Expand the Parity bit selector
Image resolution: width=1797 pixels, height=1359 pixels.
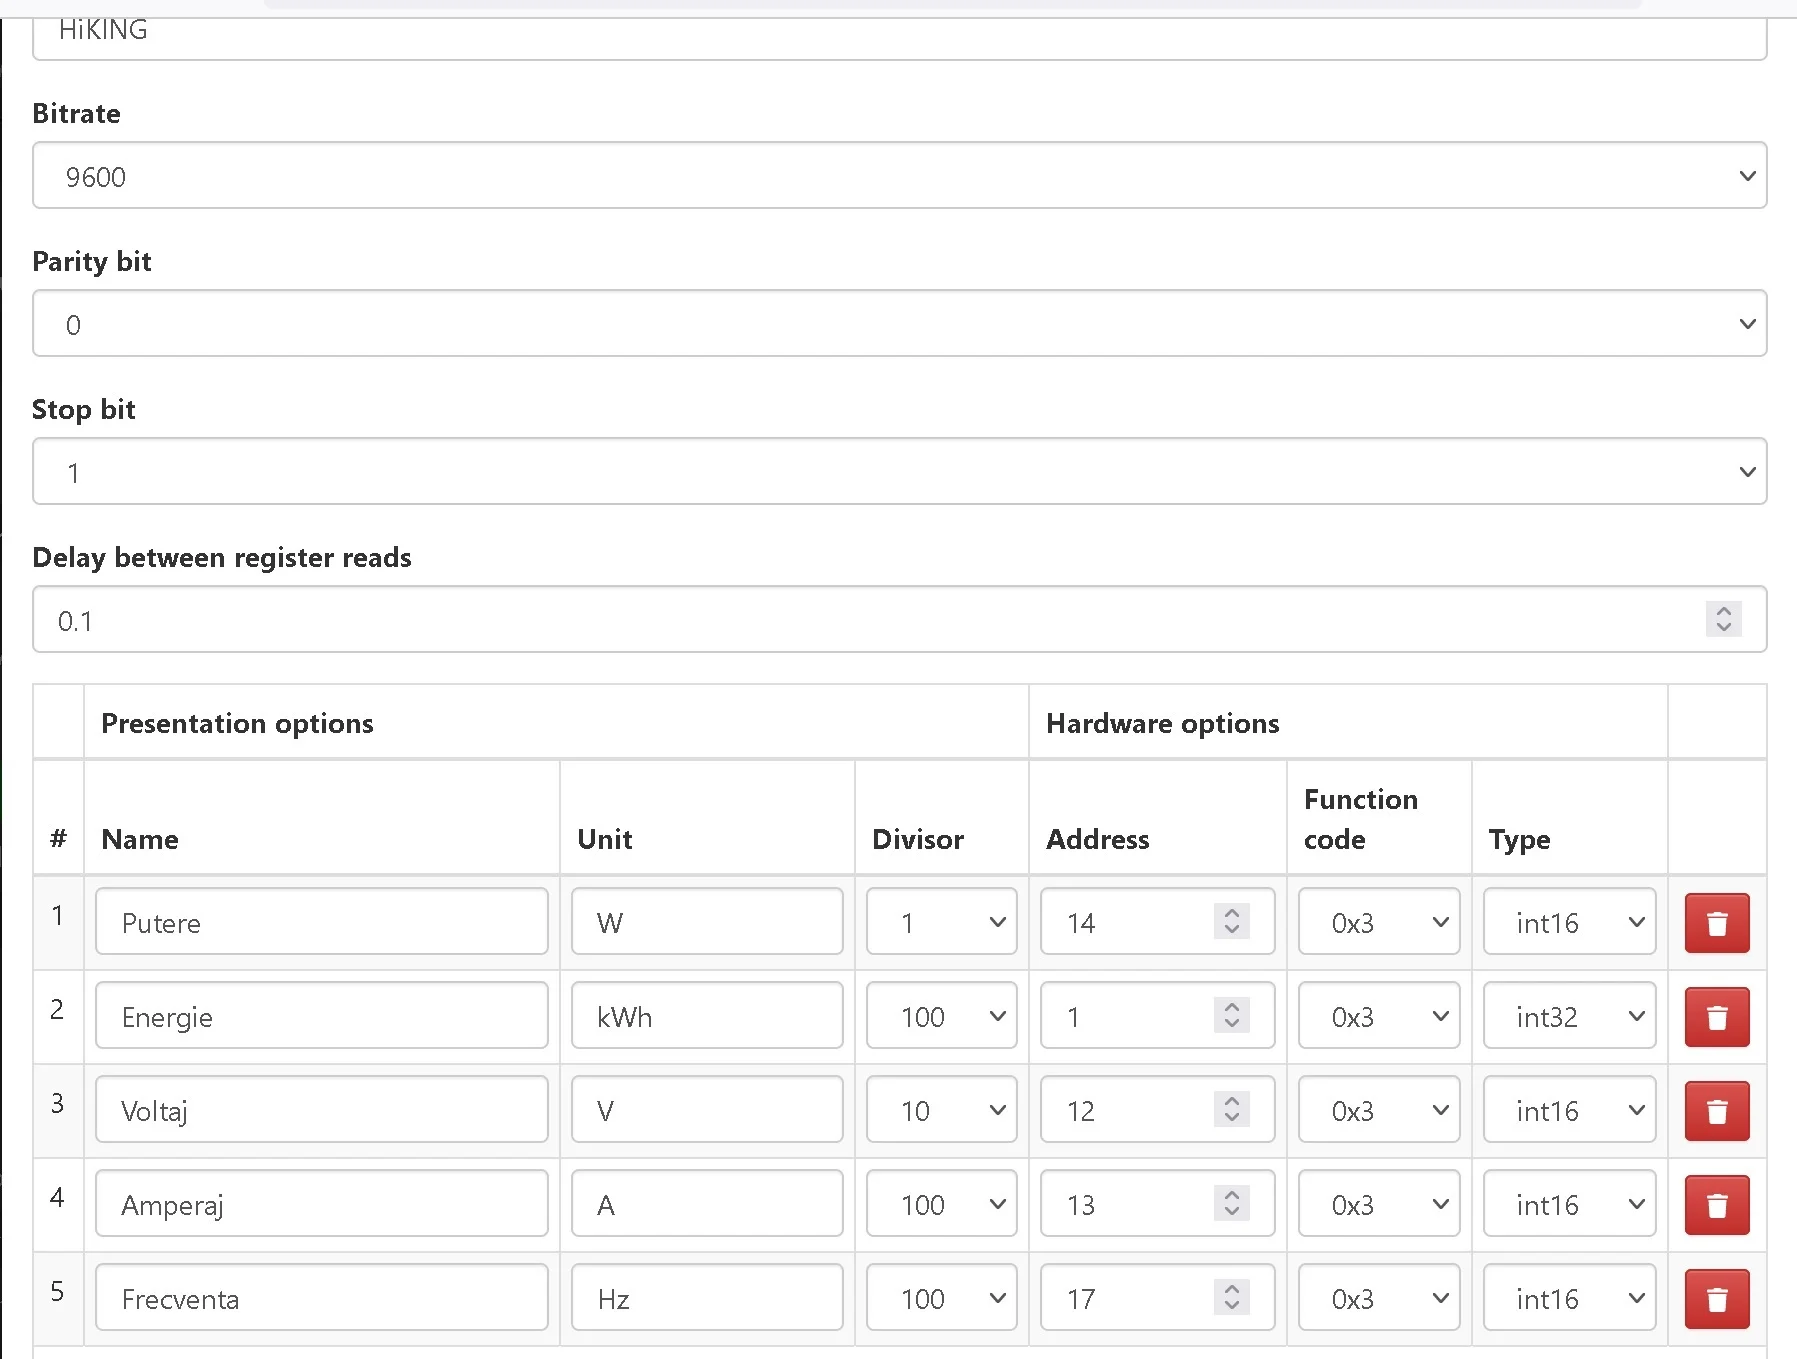899,324
